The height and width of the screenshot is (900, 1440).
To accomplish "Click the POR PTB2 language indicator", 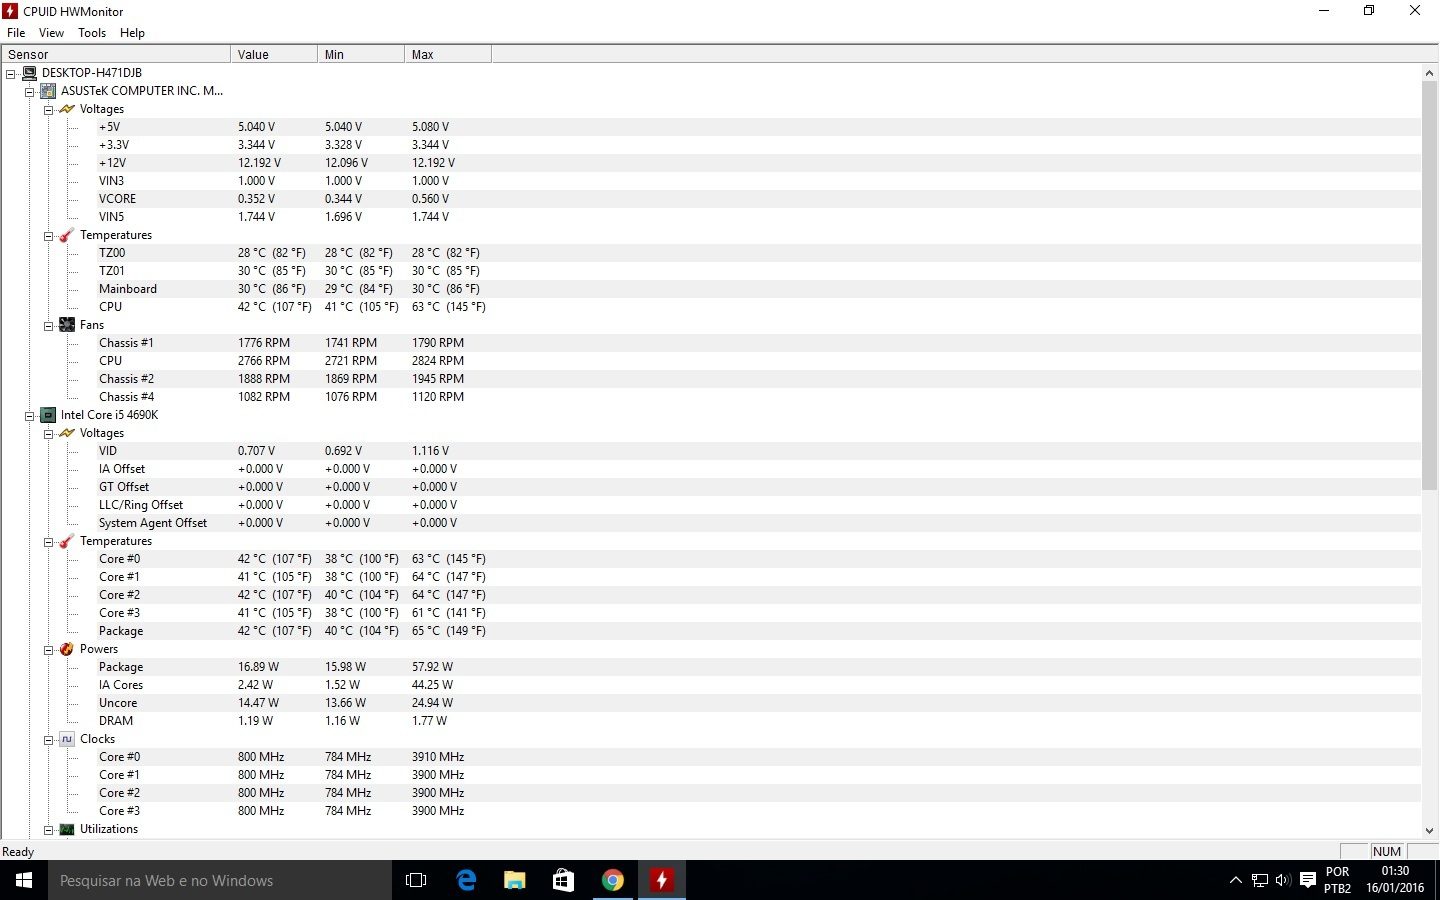I will coord(1338,880).
